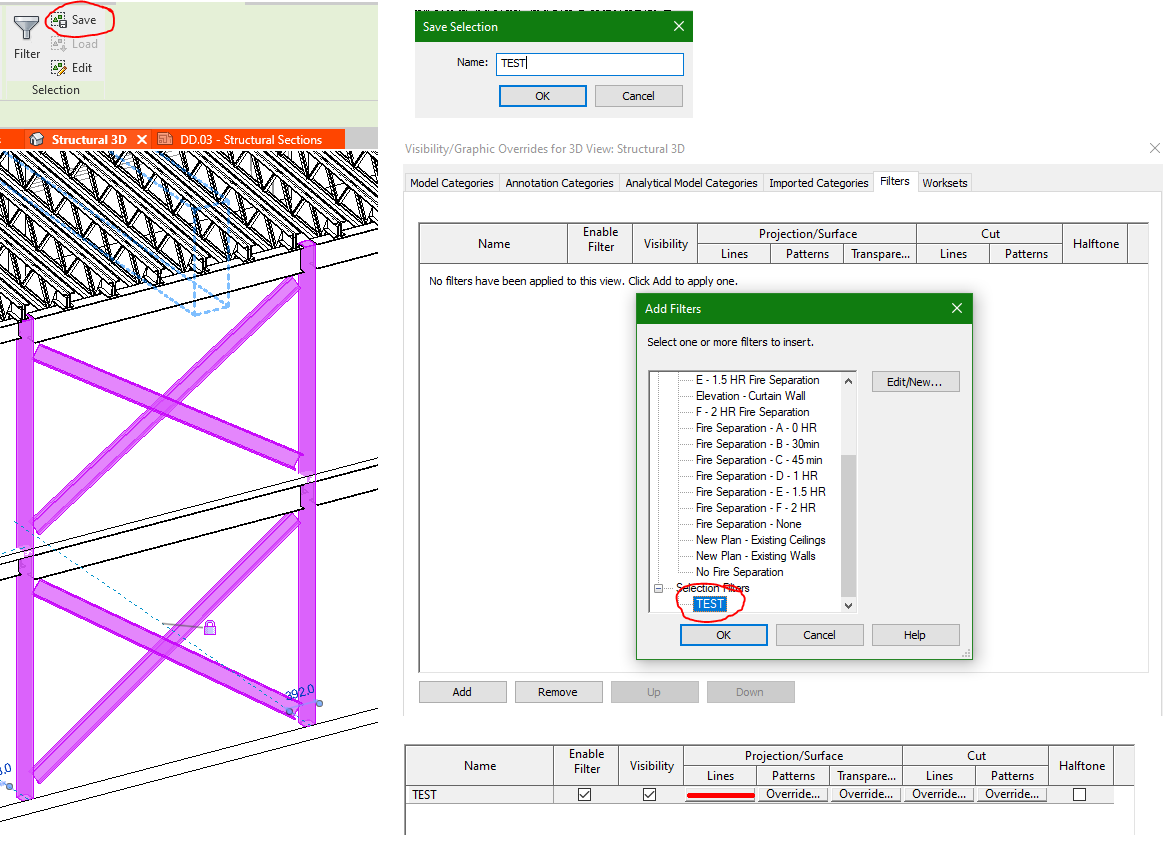Toggle Visibility checkbox for the TEST filter
The height and width of the screenshot is (844, 1169).
[650, 793]
